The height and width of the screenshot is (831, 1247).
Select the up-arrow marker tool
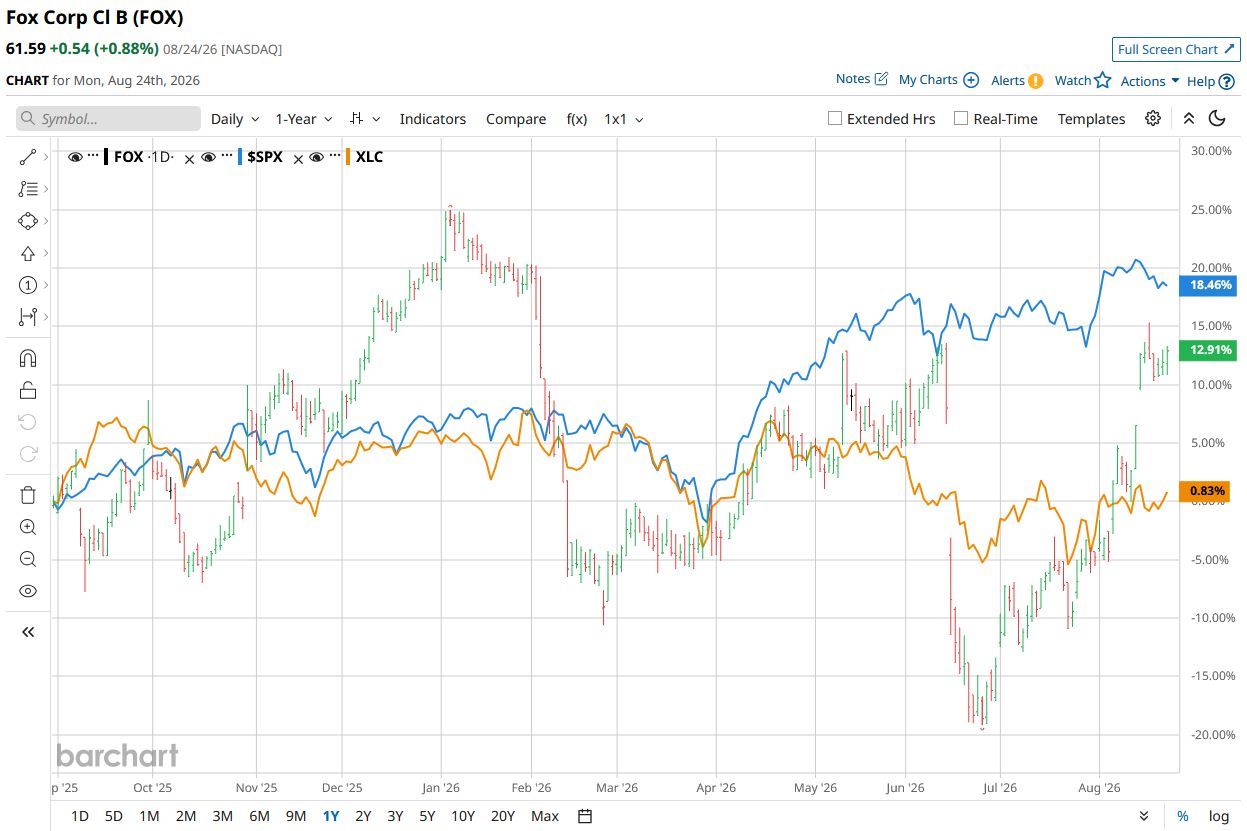coord(27,253)
